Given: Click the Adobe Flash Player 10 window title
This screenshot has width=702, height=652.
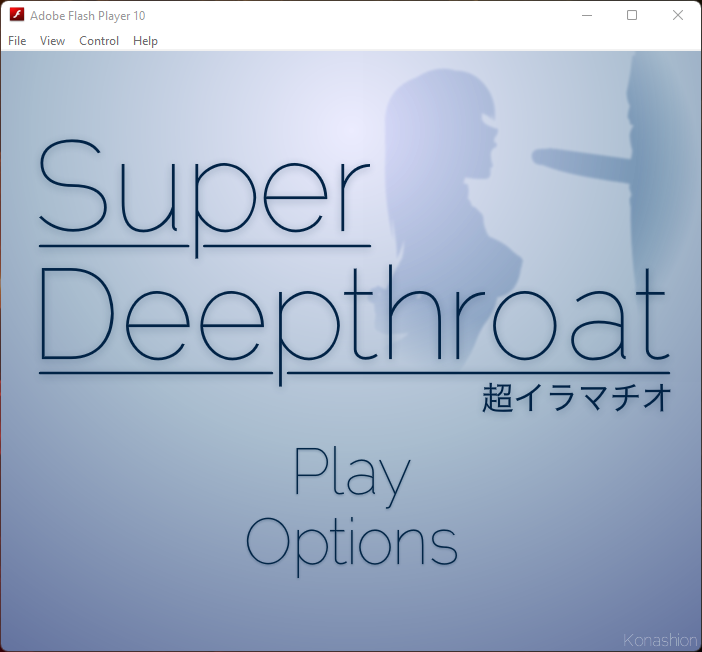Looking at the screenshot, I should [x=88, y=16].
